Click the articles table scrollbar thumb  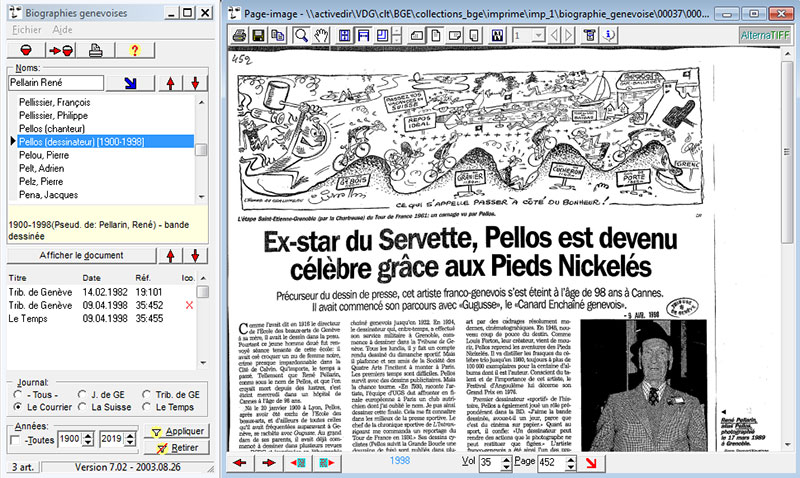[x=203, y=292]
